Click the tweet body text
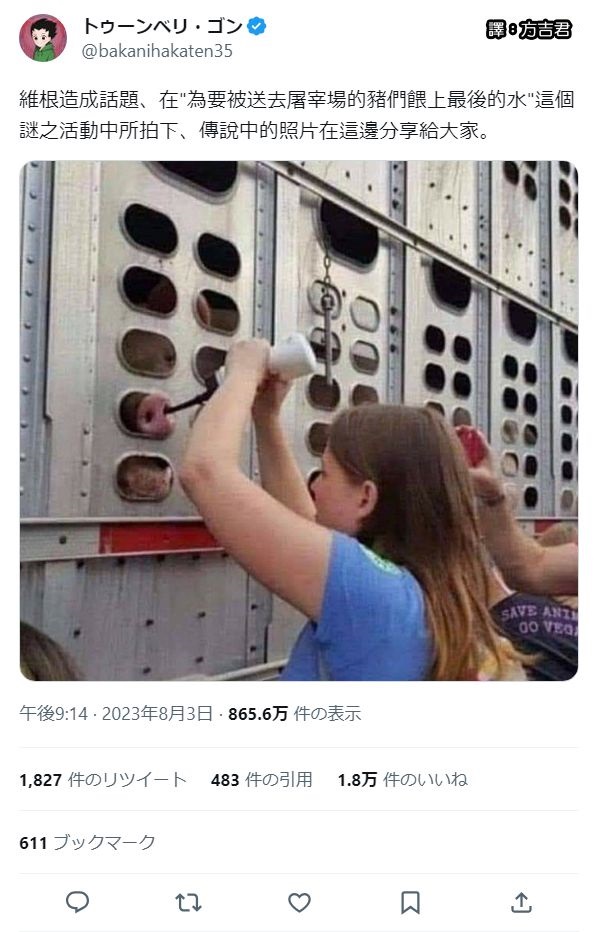Image resolution: width=598 pixels, height=932 pixels. [297, 115]
